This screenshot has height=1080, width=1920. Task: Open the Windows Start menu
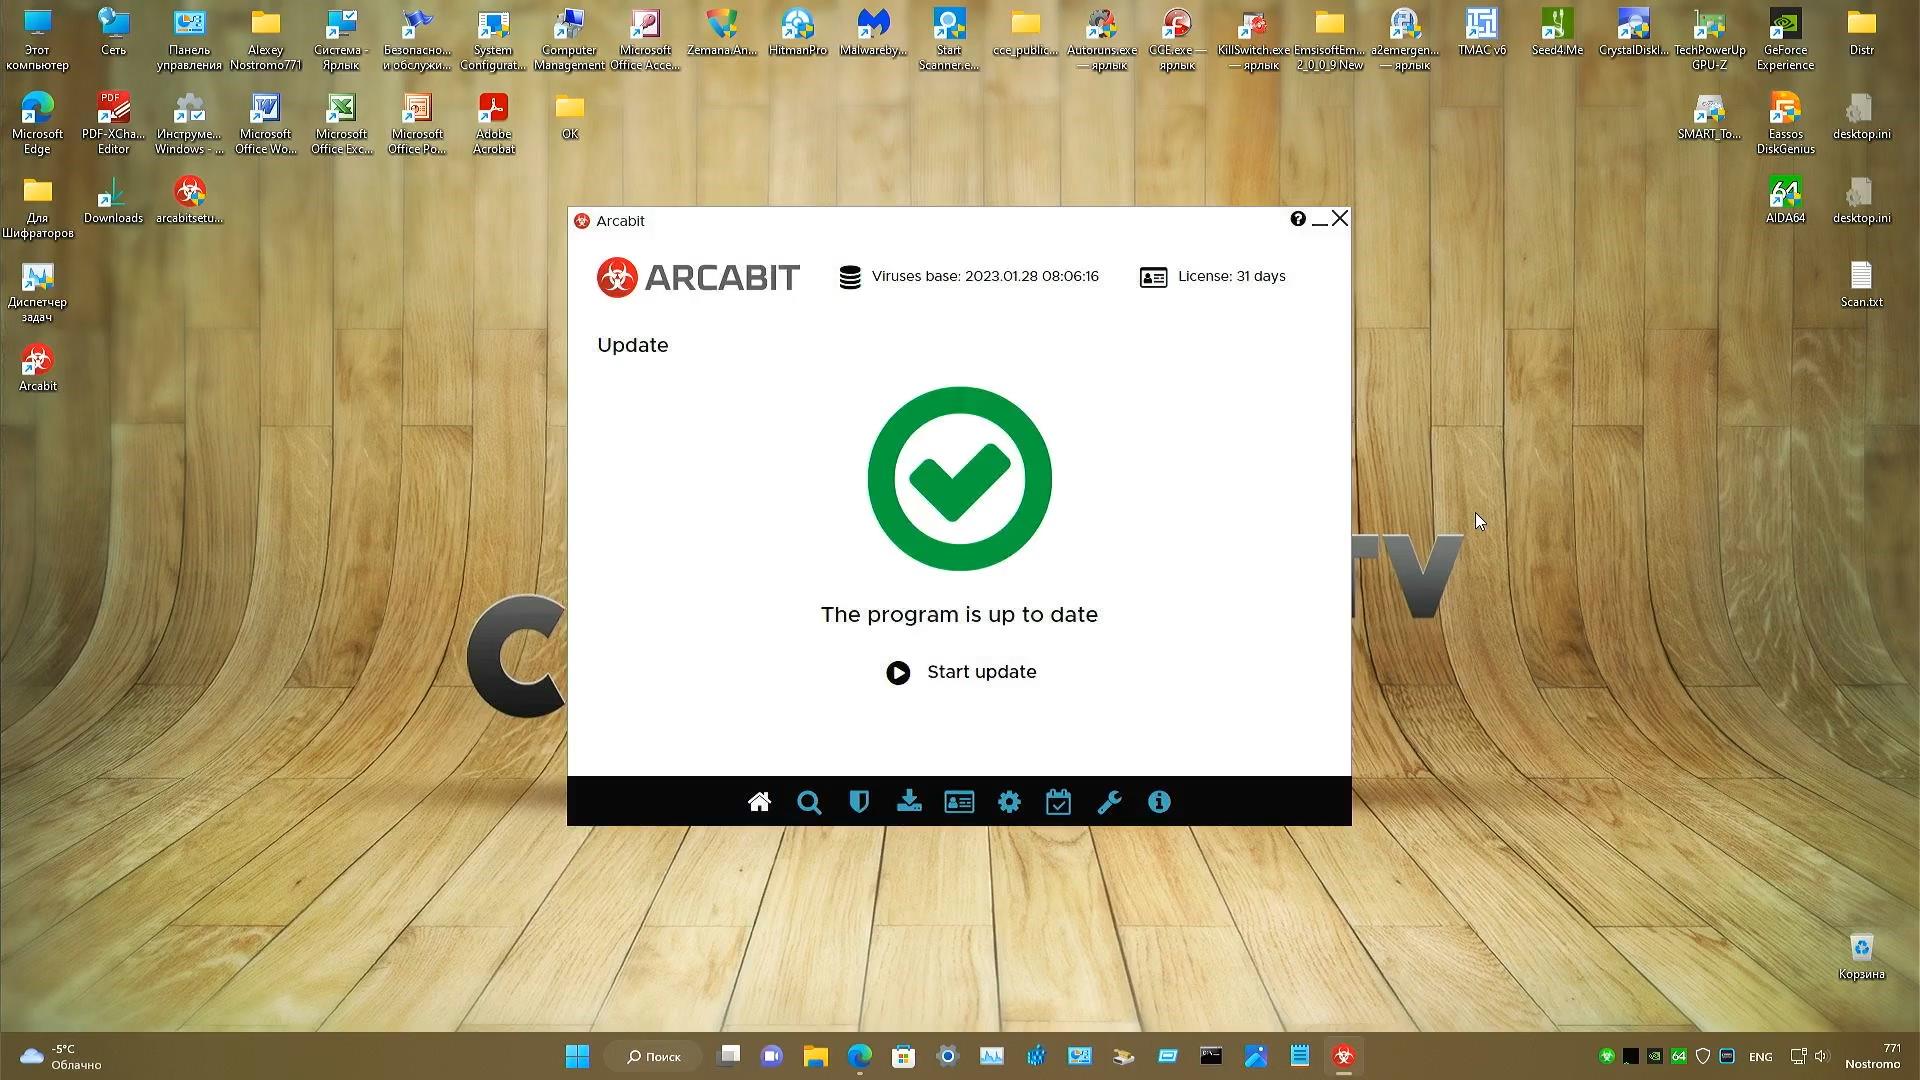pos(577,1056)
